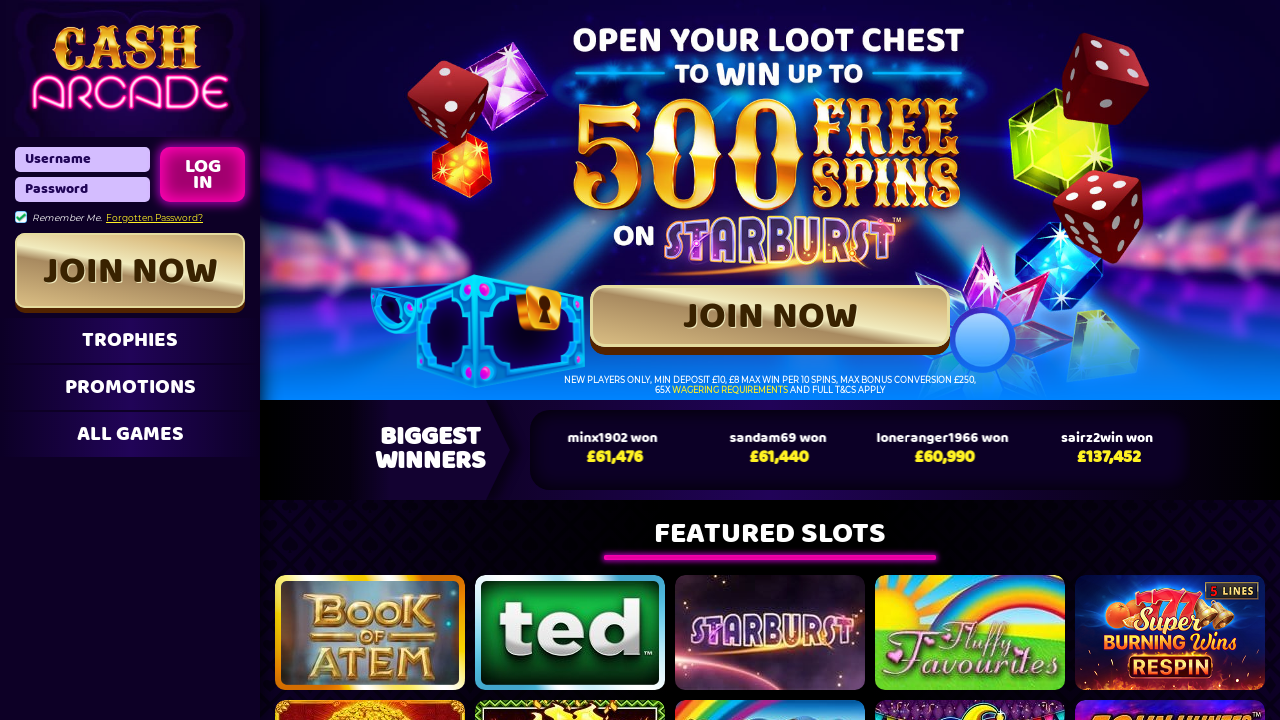Launch the ted slot game
This screenshot has height=720, width=1280.
(570, 632)
